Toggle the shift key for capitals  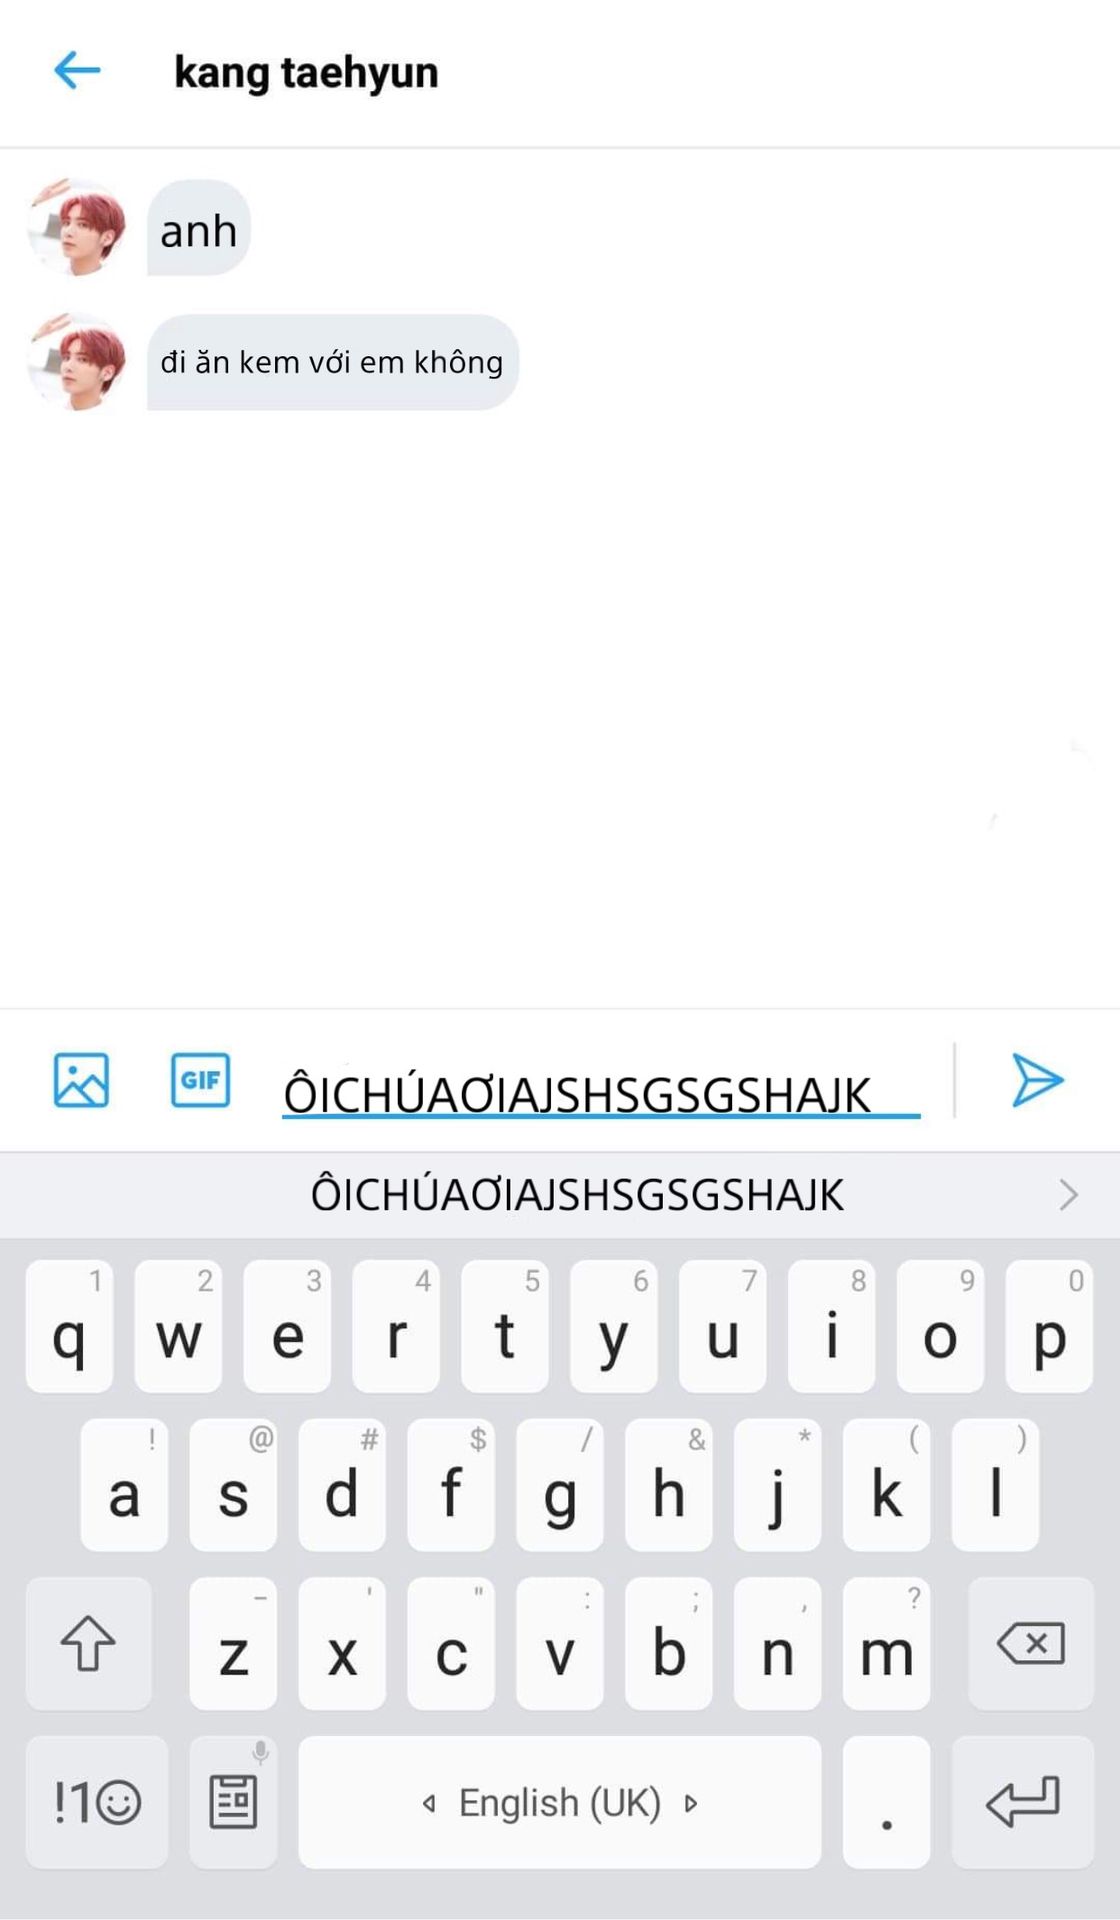tap(89, 1643)
